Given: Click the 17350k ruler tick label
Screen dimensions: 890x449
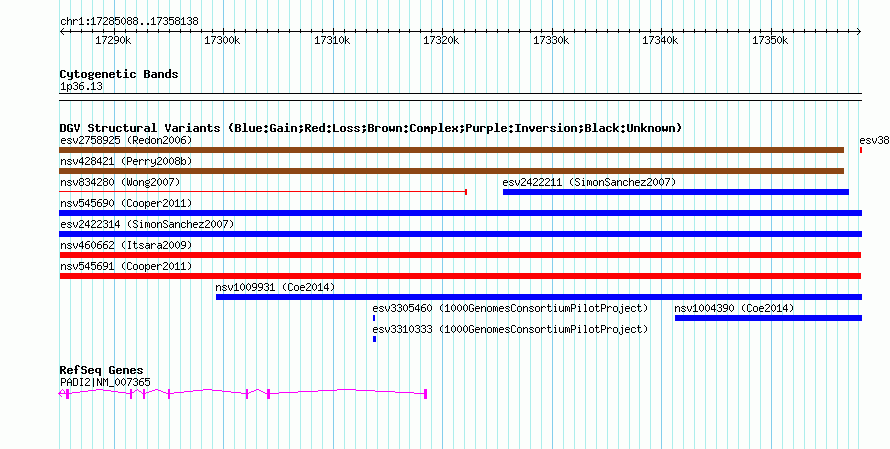Looking at the screenshot, I should [x=770, y=40].
